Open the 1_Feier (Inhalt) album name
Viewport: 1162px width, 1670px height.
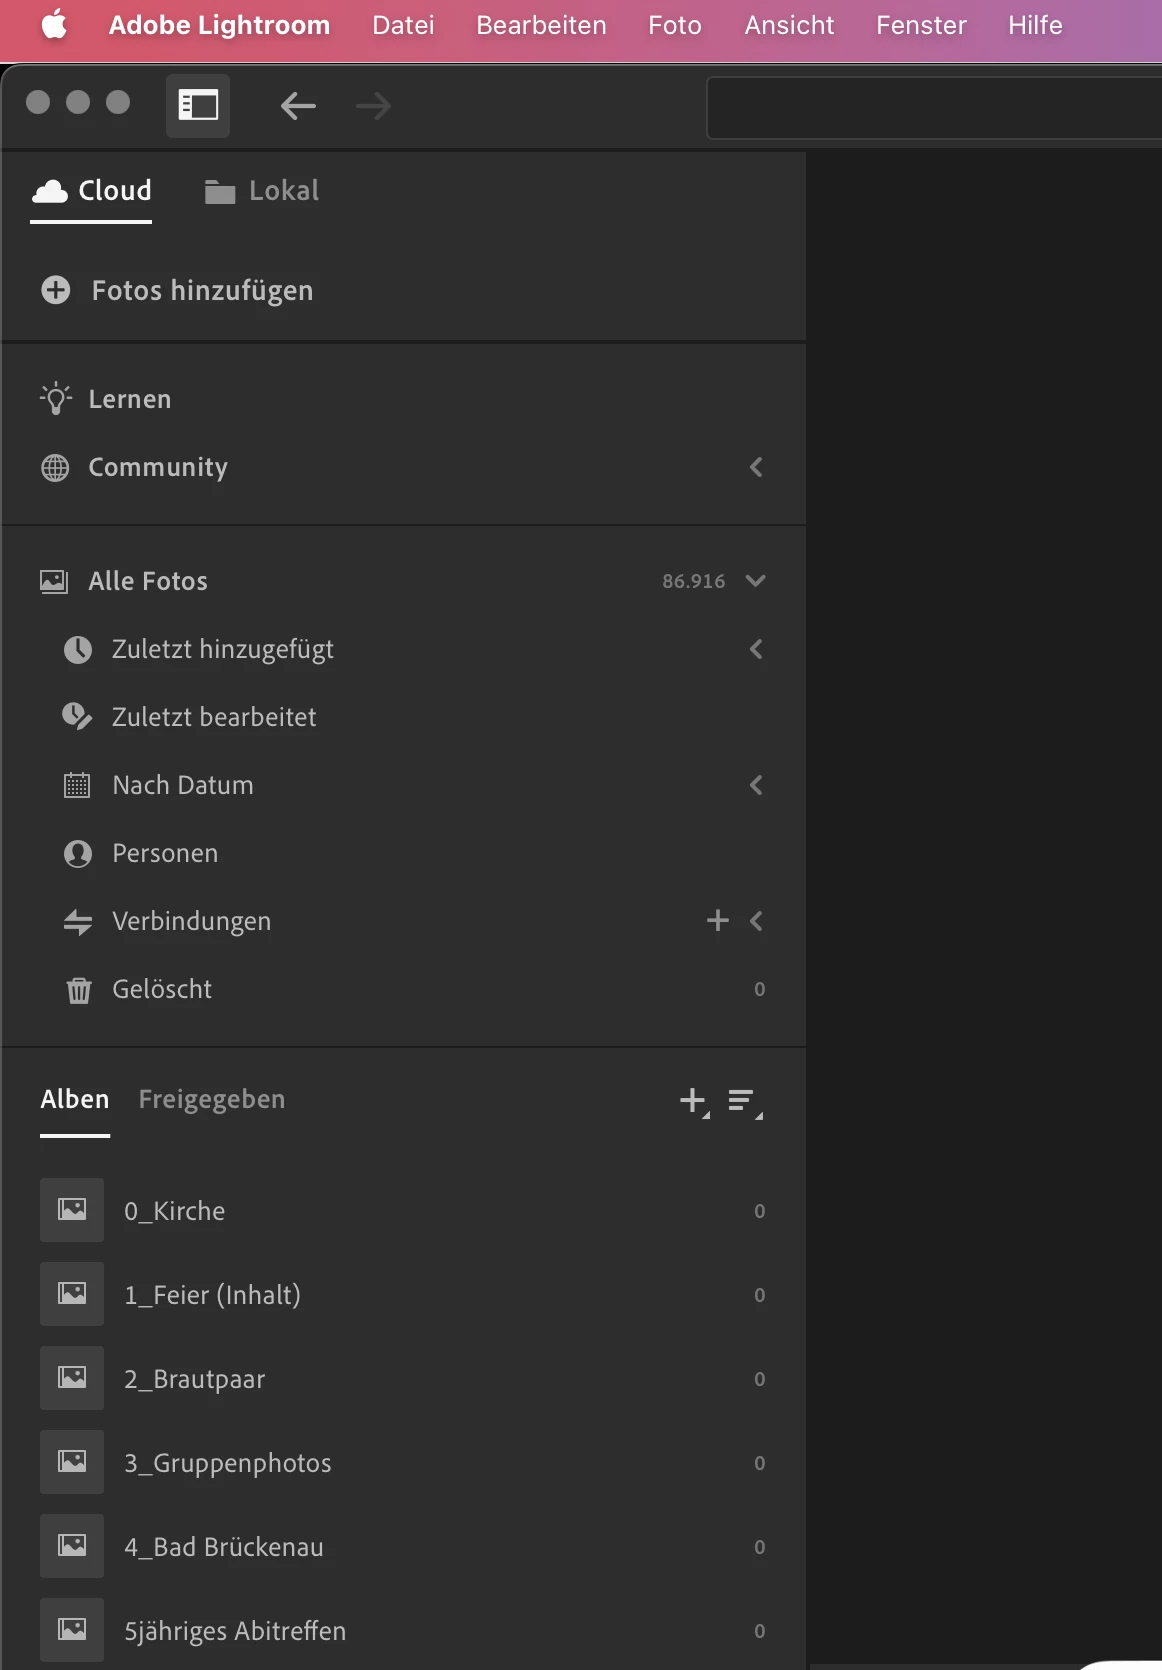tap(212, 1295)
